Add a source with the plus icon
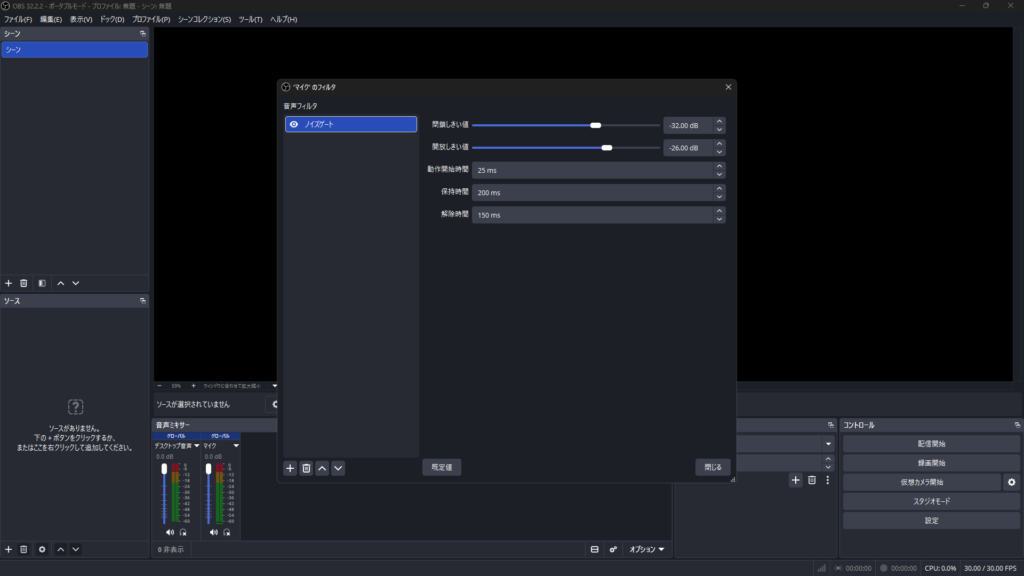This screenshot has height=576, width=1024. pyautogui.click(x=8, y=549)
